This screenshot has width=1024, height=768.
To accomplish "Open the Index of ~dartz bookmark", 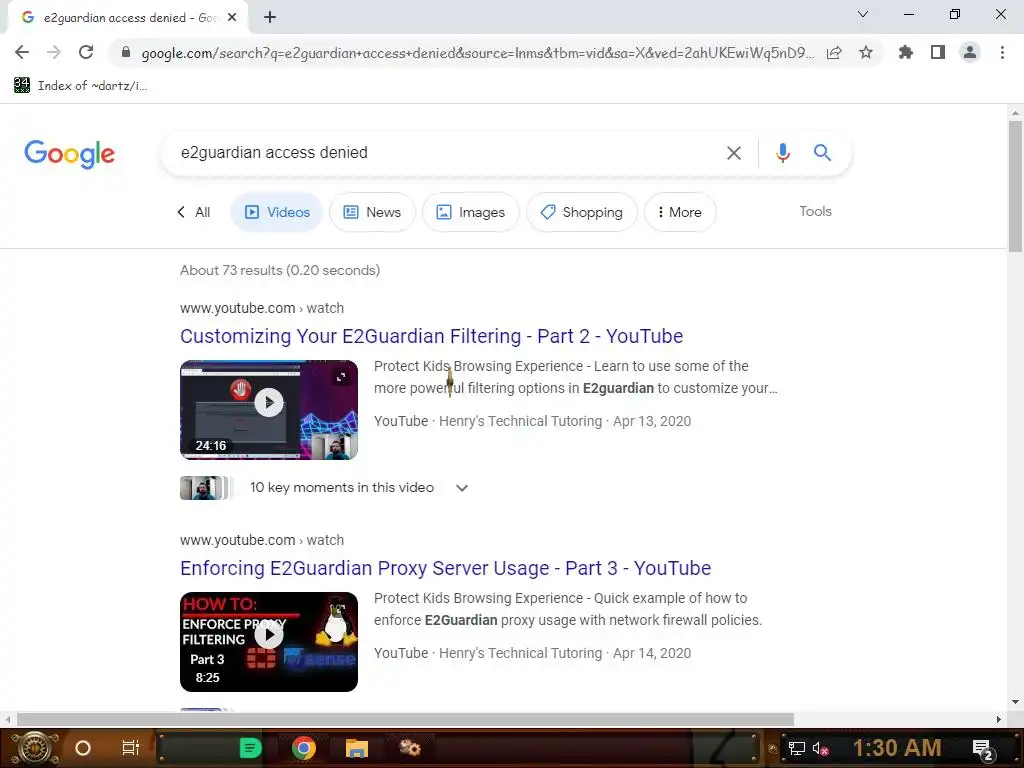I will (80, 86).
